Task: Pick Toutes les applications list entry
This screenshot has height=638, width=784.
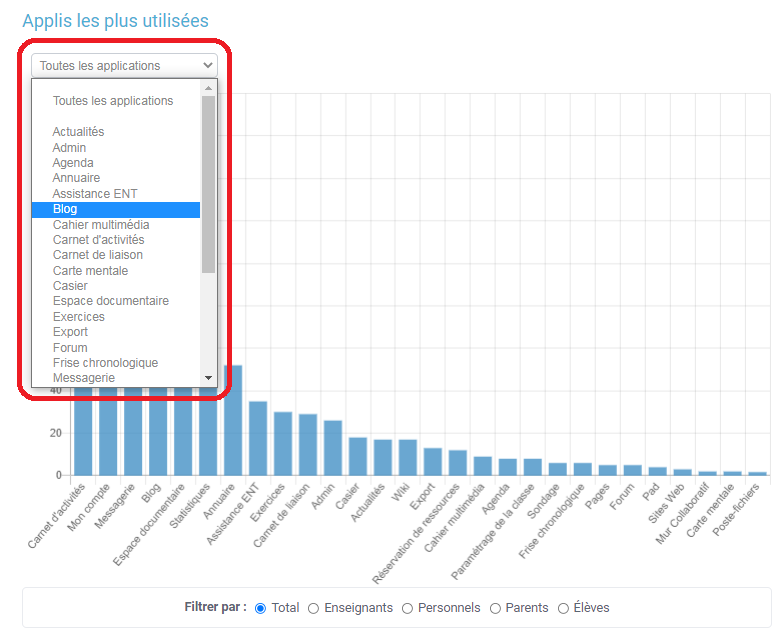Action: click(116, 101)
